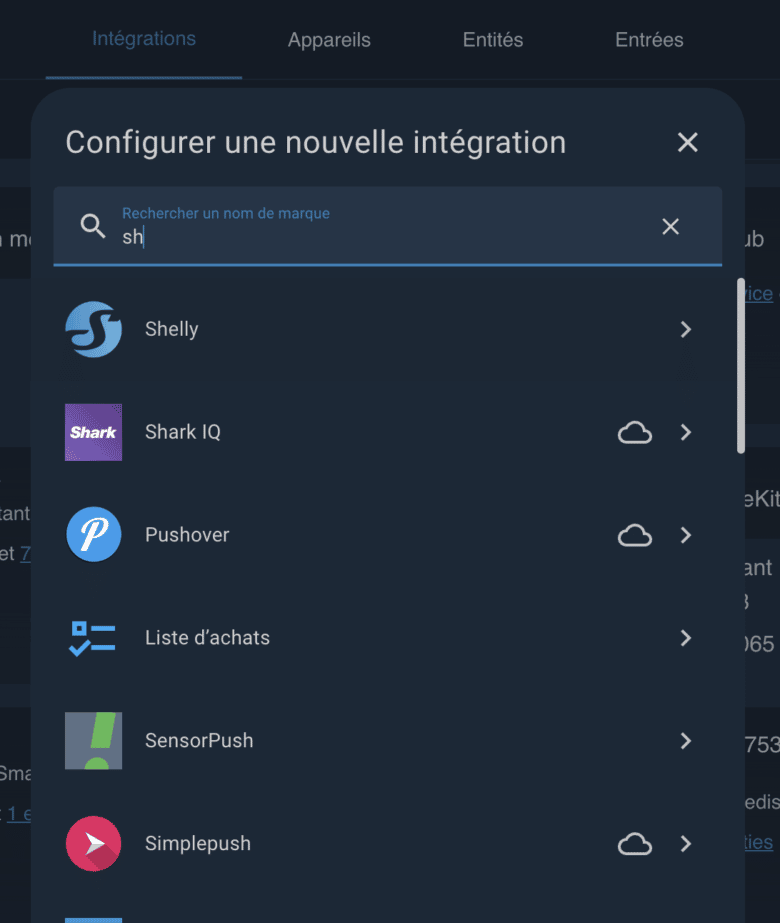This screenshot has width=780, height=923.
Task: Click the Shelly brand logo icon
Action: 92,329
